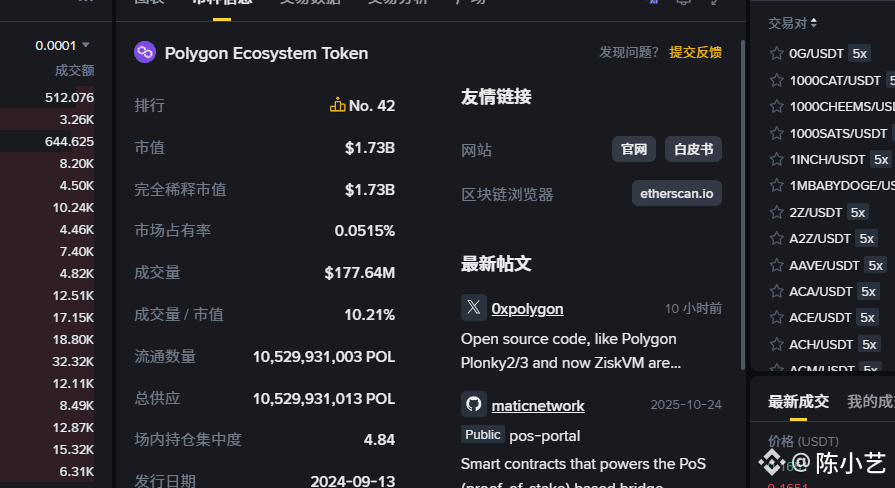The height and width of the screenshot is (488, 895).
Task: Open the maticnetwork GitHub link
Action: 538,406
